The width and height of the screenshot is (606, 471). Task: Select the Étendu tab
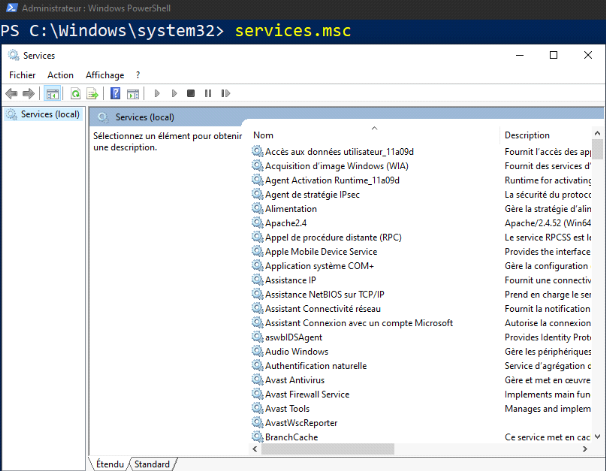click(x=109, y=464)
